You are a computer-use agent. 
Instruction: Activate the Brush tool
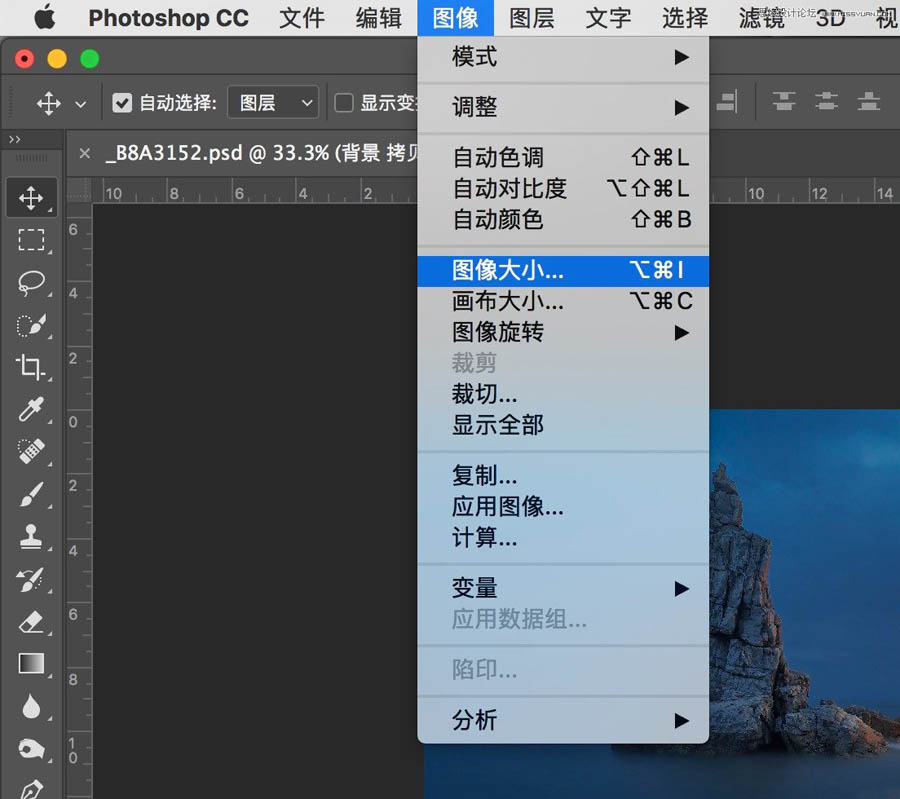point(31,494)
